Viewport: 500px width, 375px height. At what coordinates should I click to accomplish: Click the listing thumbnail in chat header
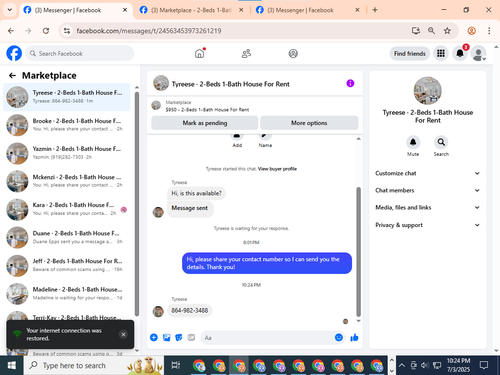[161, 83]
